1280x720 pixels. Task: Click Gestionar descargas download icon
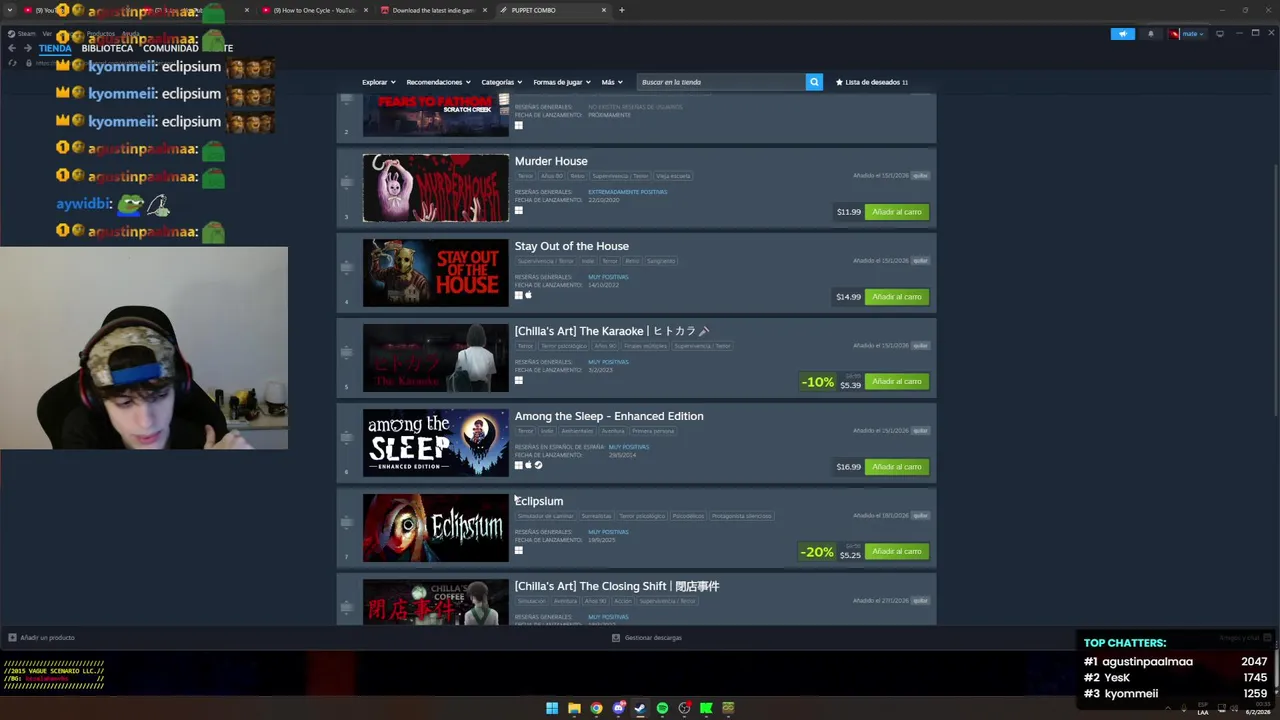(x=616, y=637)
